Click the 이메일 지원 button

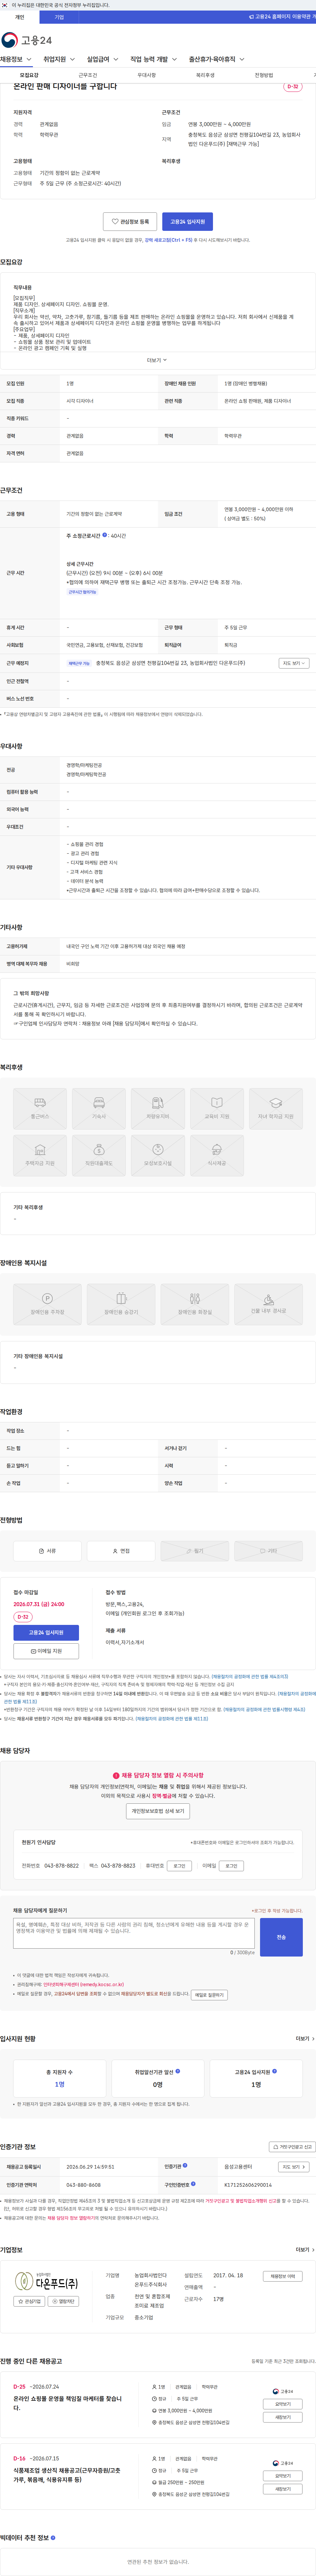[46, 1651]
